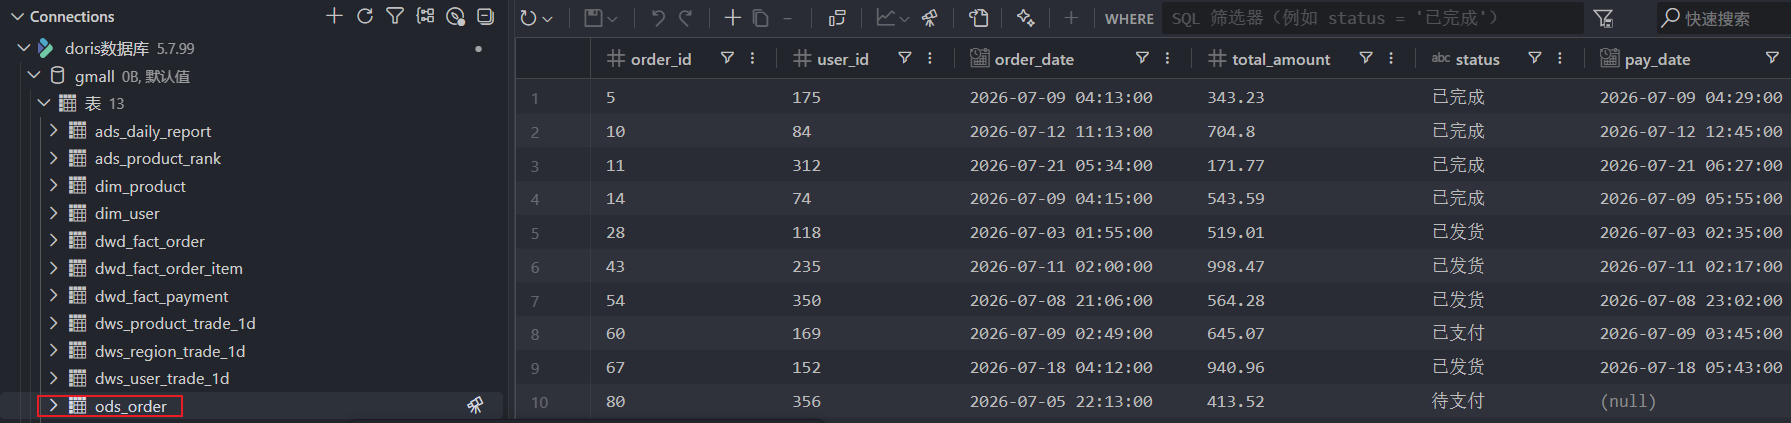1791x423 pixels.
Task: Collapse all nodes in Connections panel
Action: click(486, 16)
